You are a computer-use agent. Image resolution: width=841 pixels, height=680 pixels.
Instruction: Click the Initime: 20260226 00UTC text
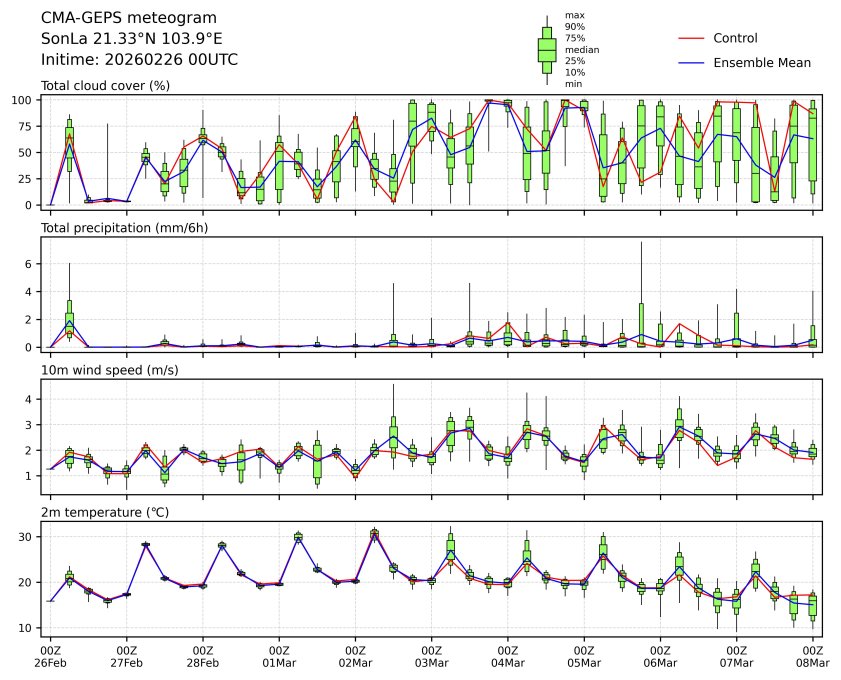[x=139, y=60]
